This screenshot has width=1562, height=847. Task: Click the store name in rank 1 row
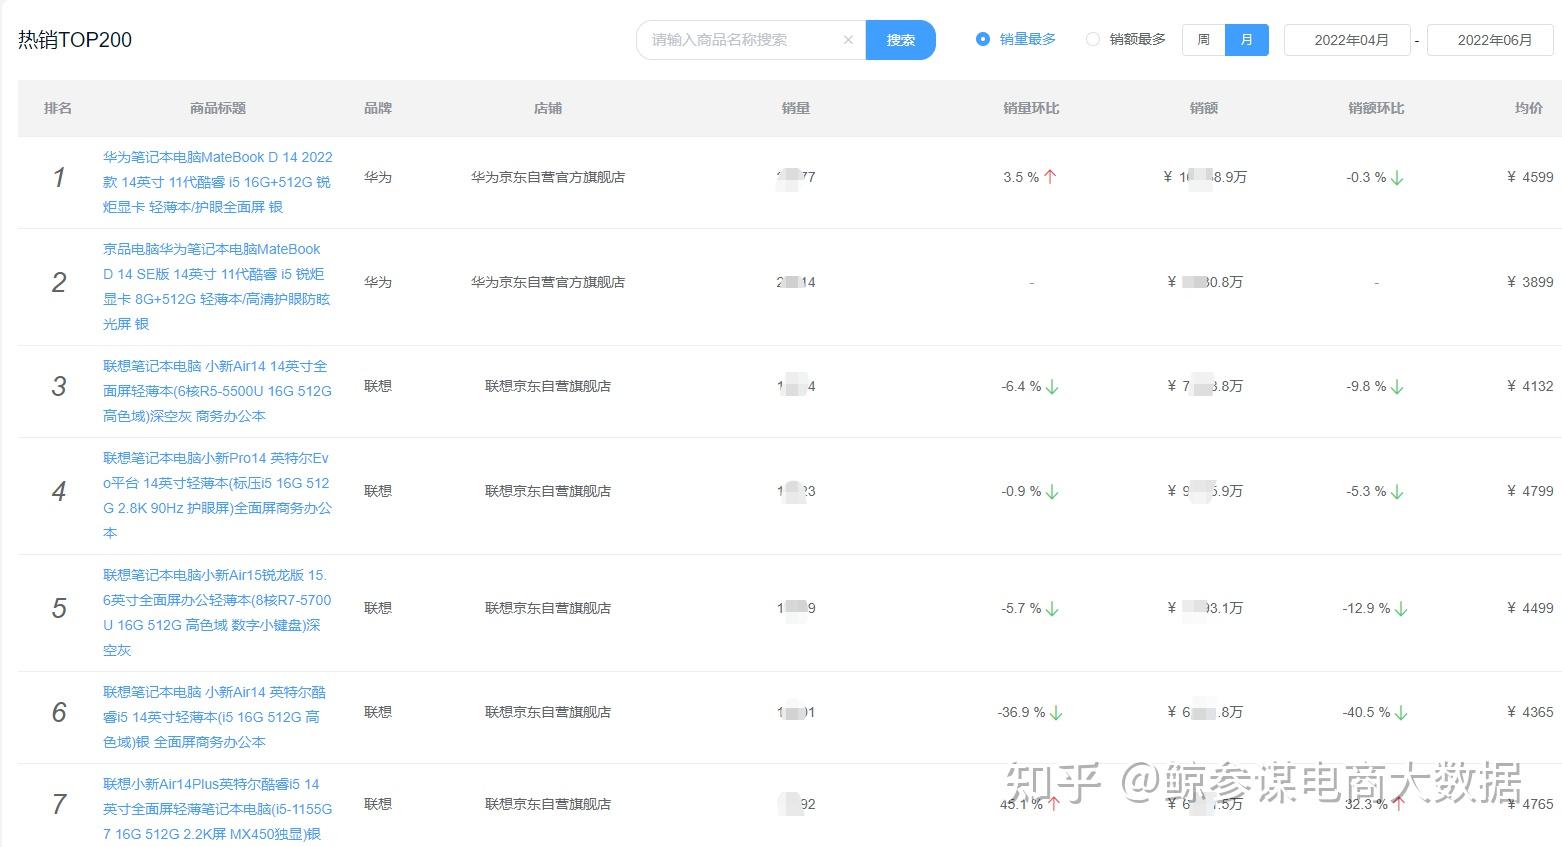(548, 177)
